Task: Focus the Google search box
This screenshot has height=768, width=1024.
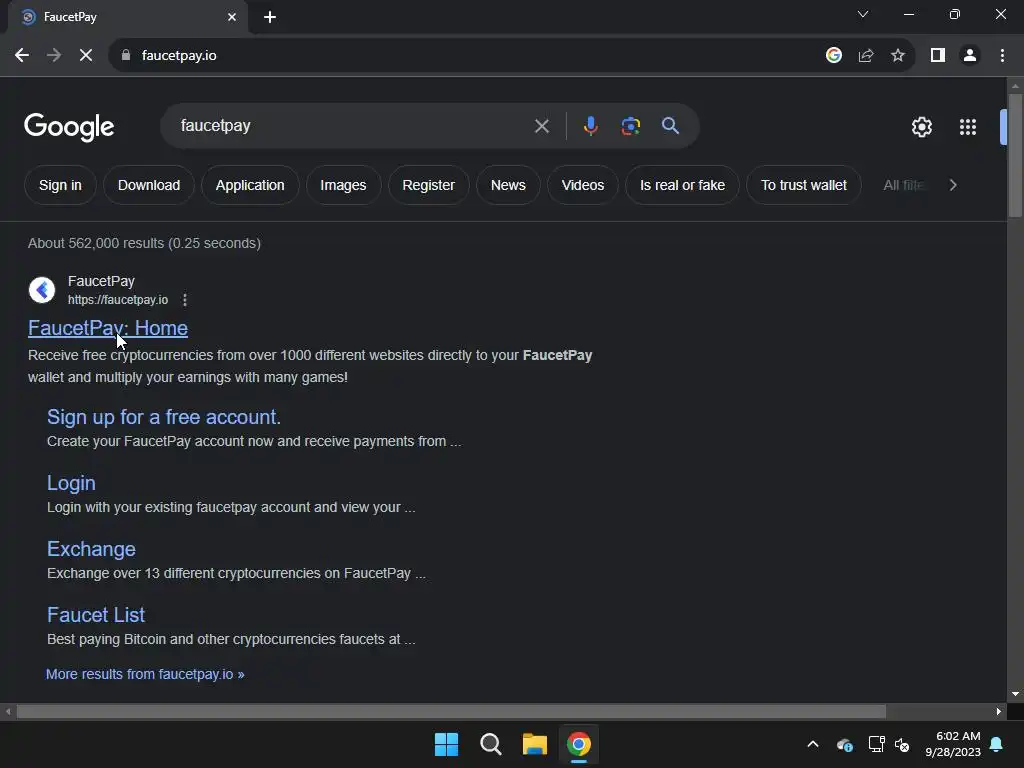Action: pos(353,126)
